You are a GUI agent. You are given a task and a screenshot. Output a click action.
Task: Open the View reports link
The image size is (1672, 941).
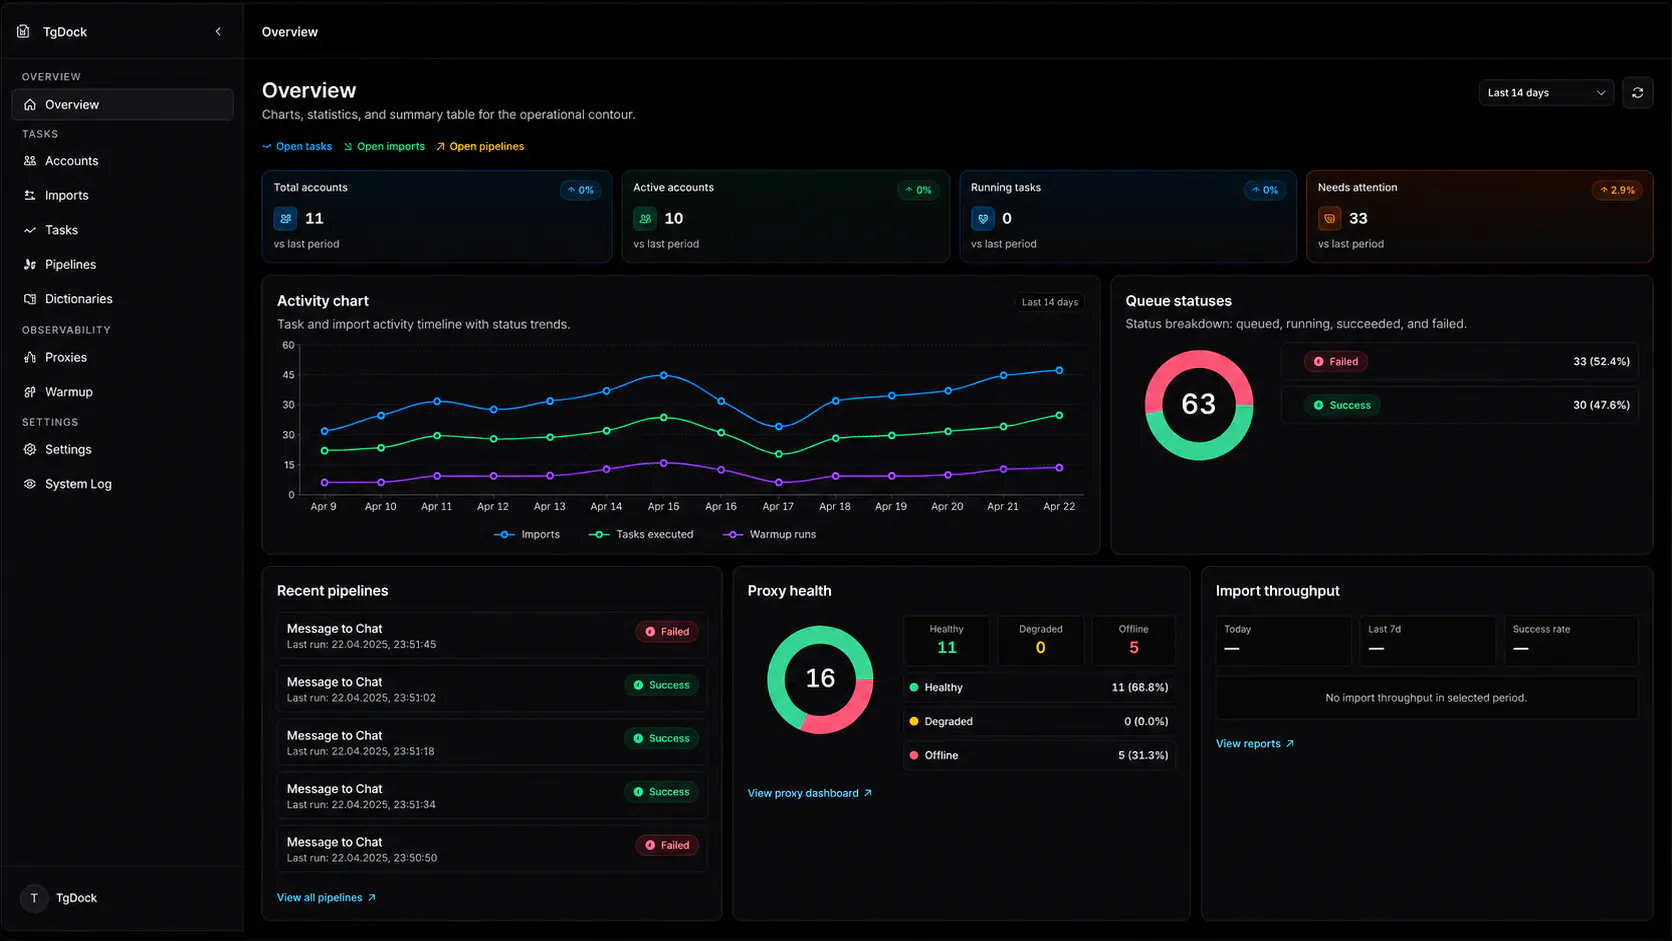click(x=1255, y=744)
